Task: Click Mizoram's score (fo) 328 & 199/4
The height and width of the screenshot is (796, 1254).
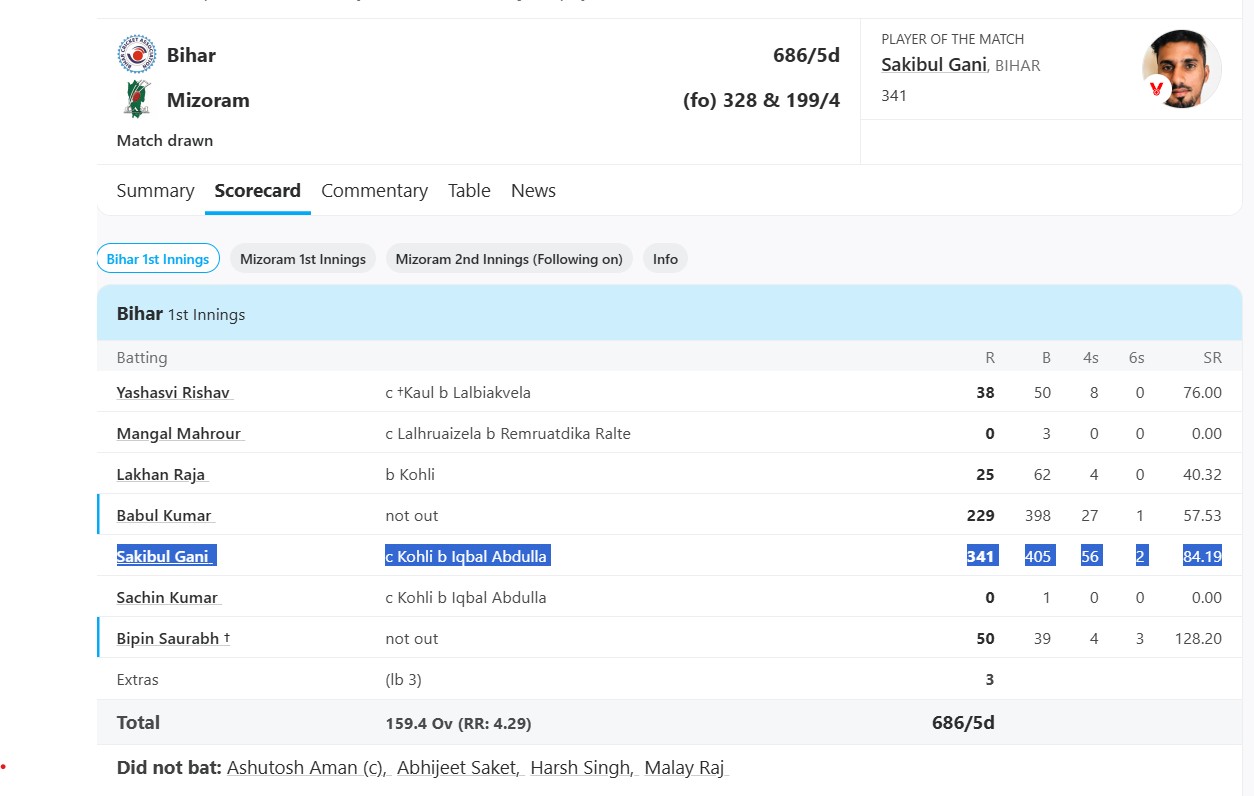Action: (761, 101)
